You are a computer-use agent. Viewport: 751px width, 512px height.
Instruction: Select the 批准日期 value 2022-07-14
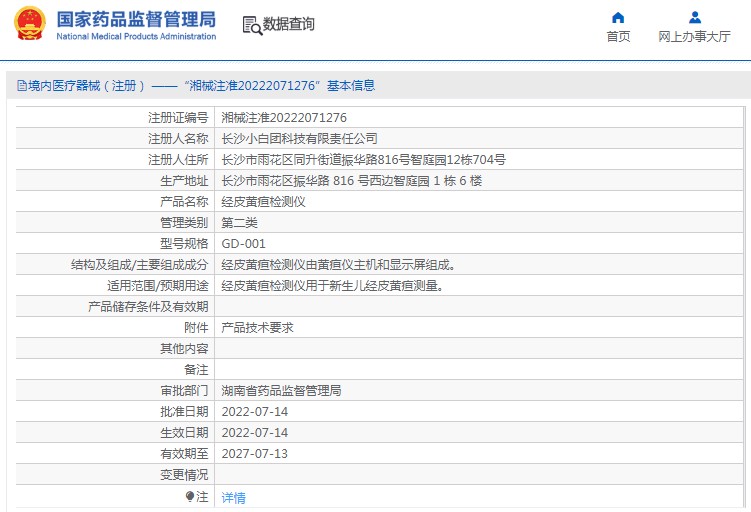pos(255,412)
